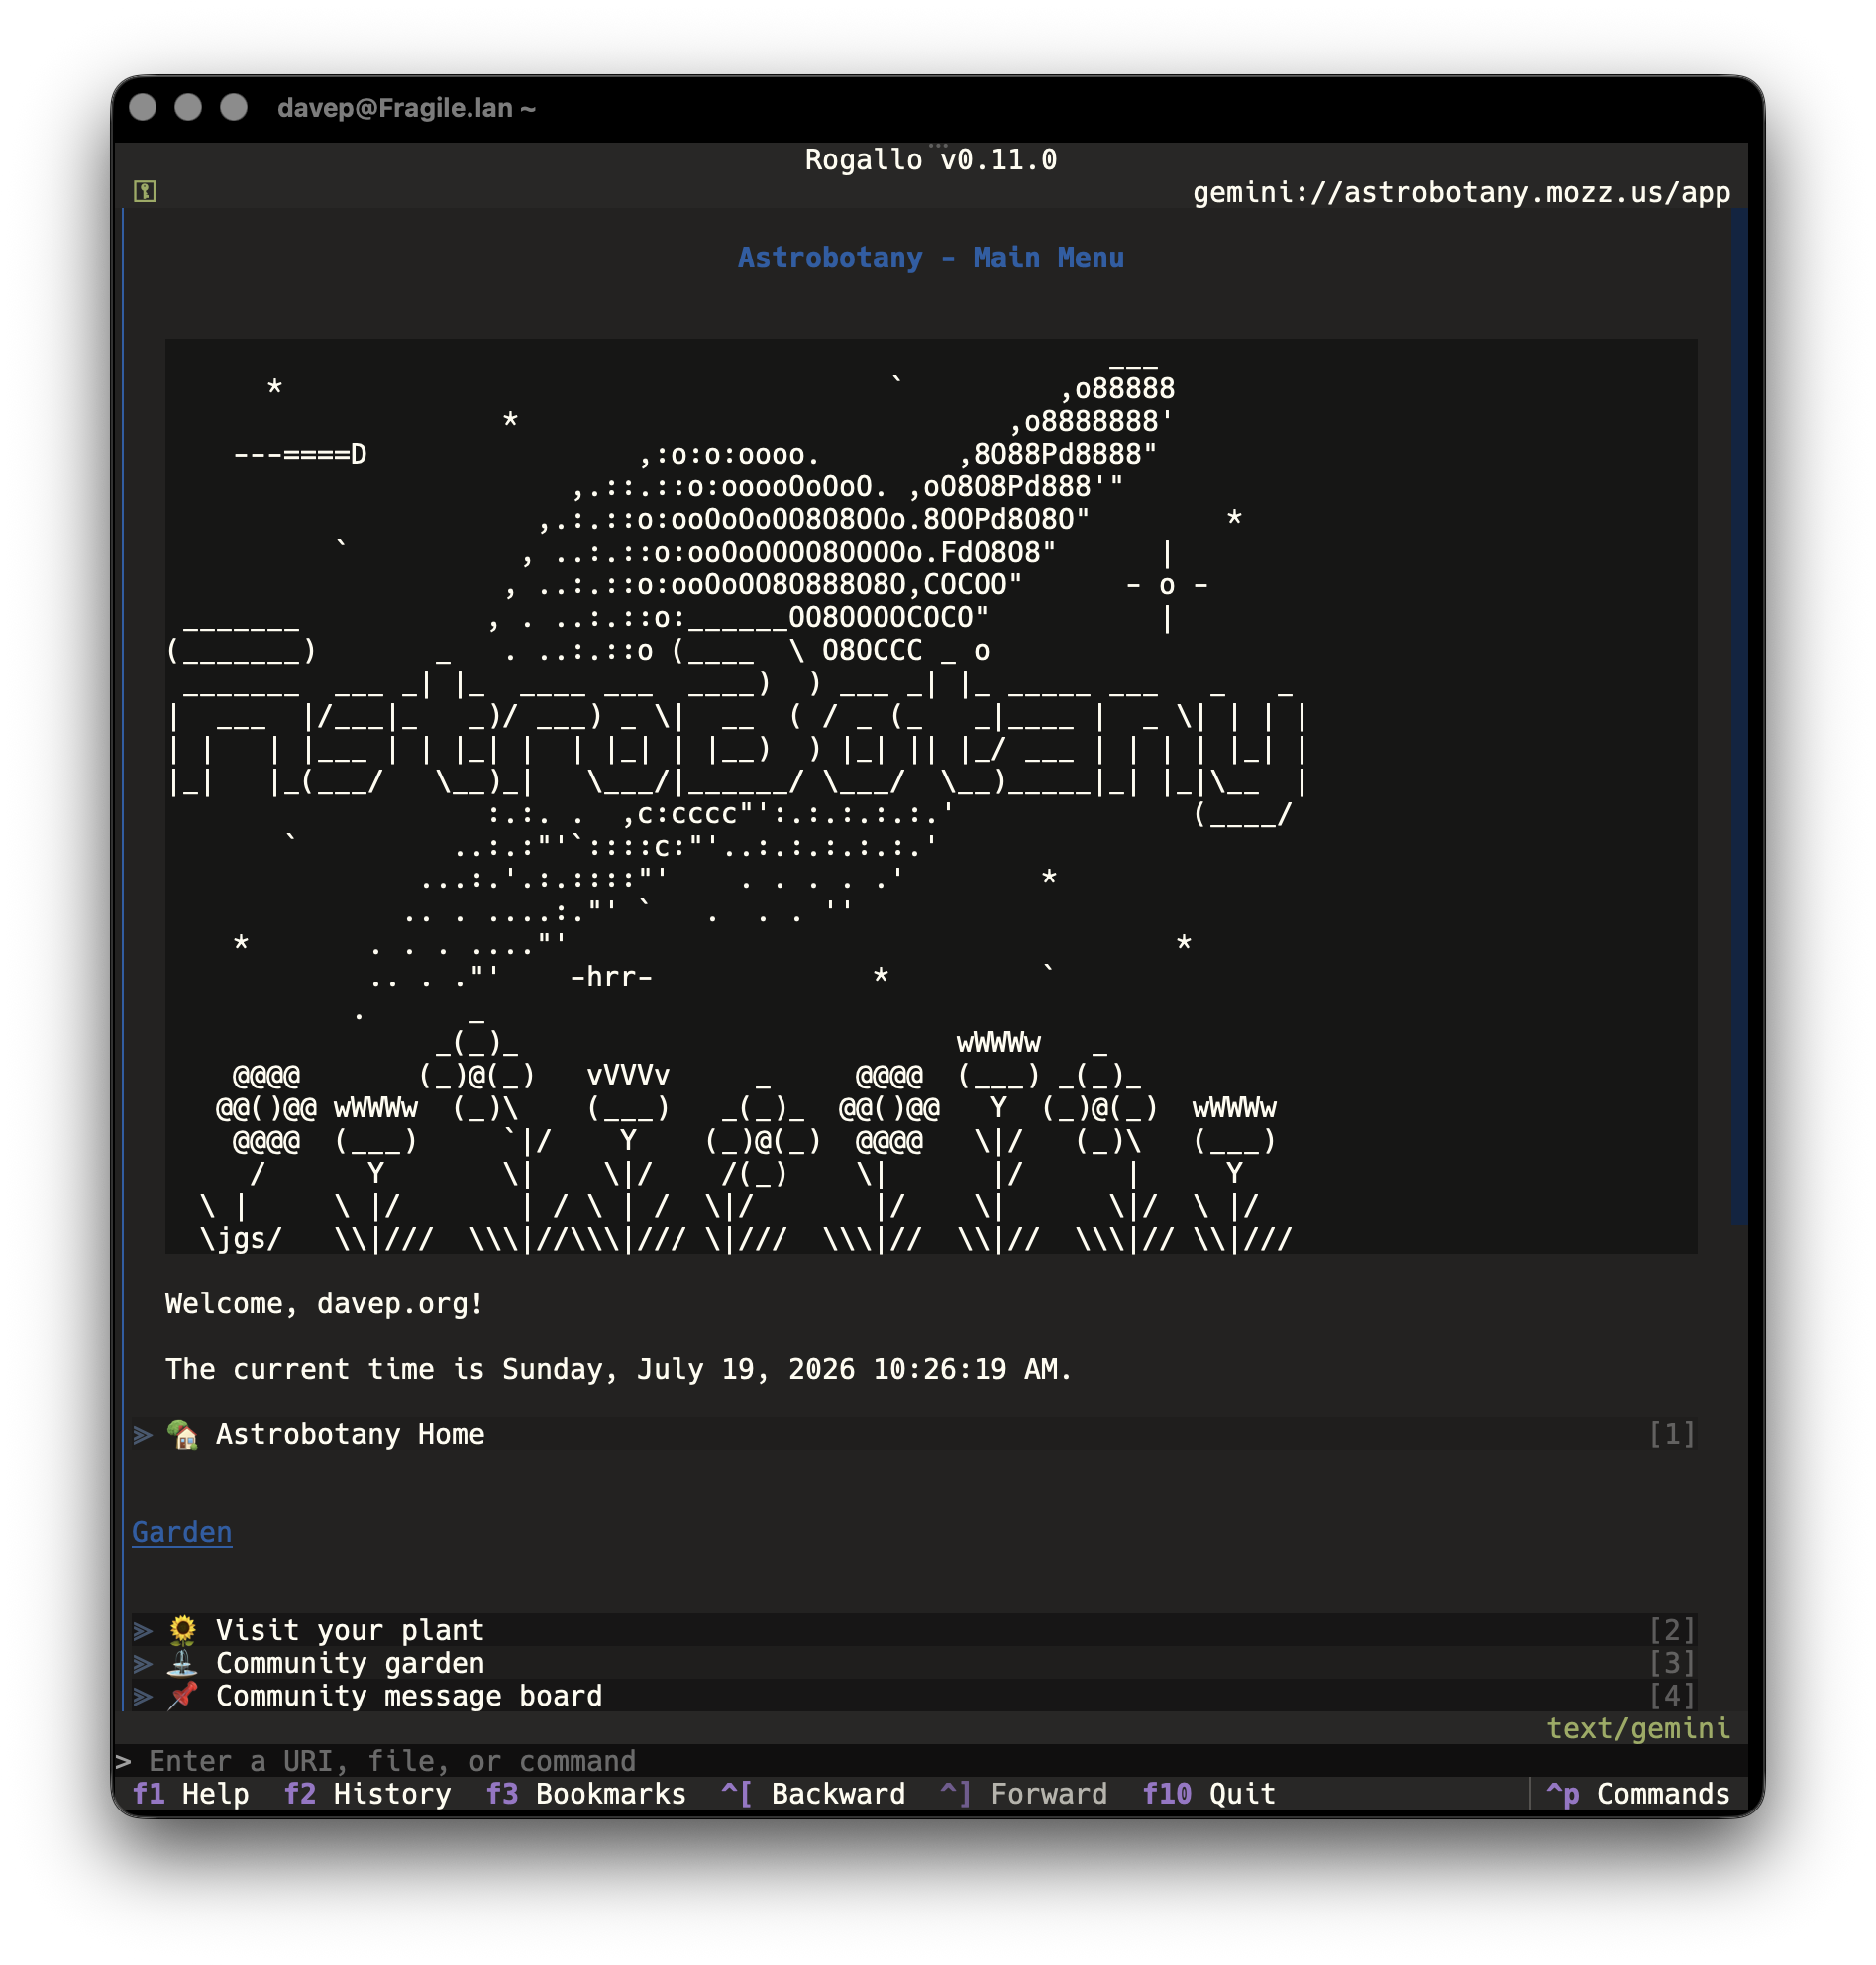Open History with the f2 footer key
This screenshot has width=1876, height=1965.
coord(368,1794)
